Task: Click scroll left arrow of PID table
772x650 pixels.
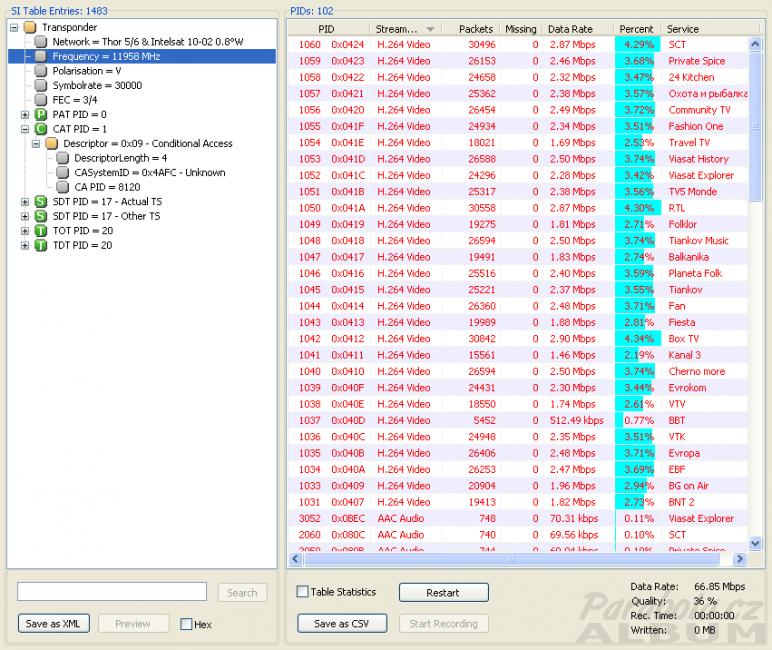Action: (x=295, y=559)
